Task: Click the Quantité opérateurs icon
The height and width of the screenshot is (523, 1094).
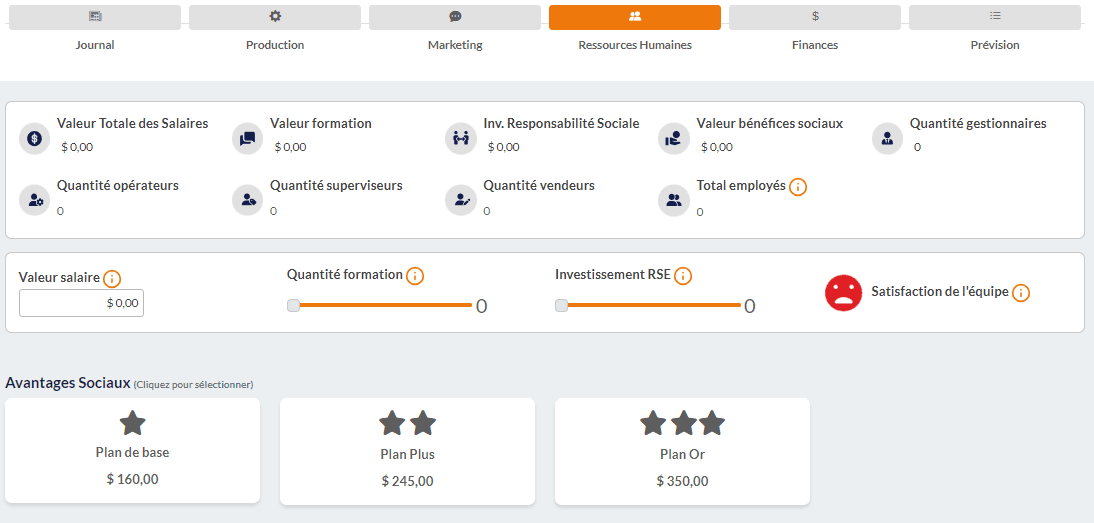Action: click(x=35, y=200)
